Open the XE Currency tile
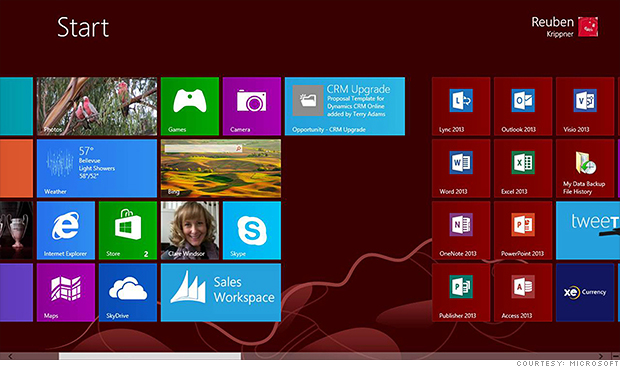Screen dimensions: 620x367 585,292
